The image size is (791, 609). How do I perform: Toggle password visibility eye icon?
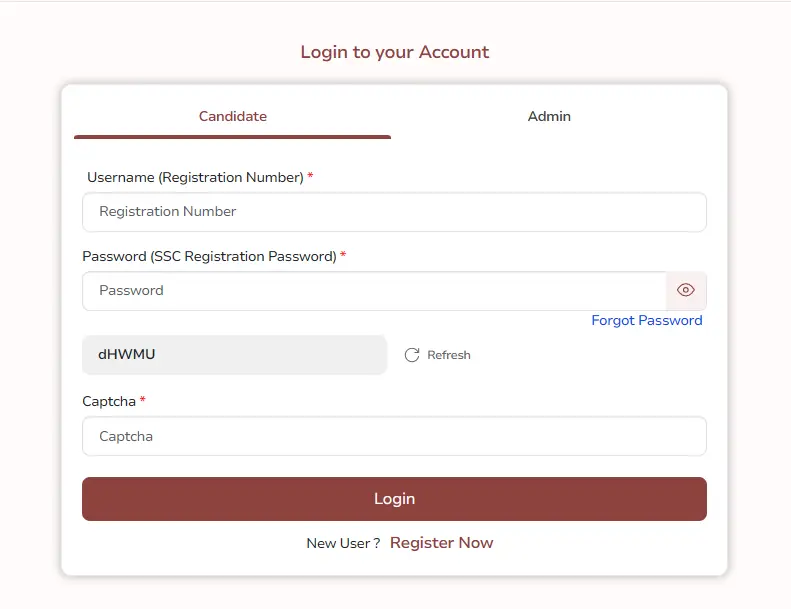pyautogui.click(x=686, y=291)
